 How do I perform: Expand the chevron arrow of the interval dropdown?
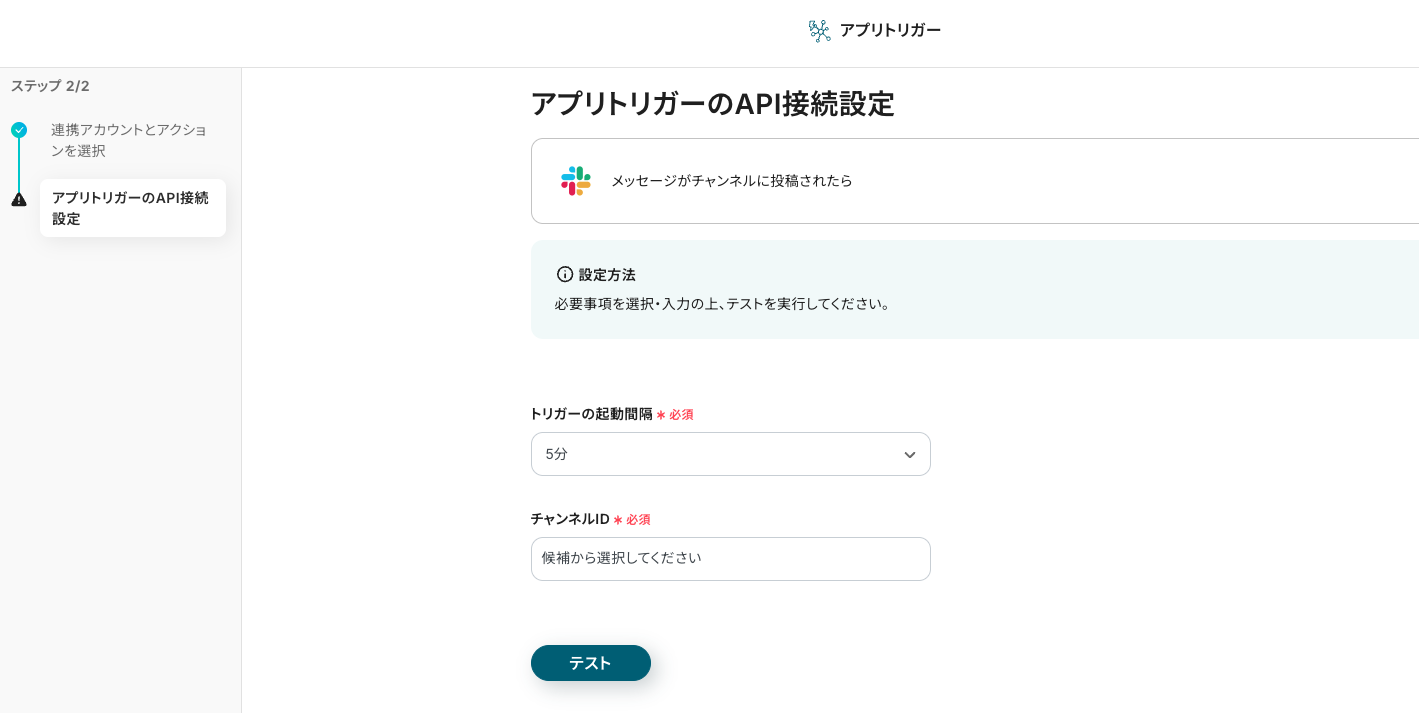909,455
